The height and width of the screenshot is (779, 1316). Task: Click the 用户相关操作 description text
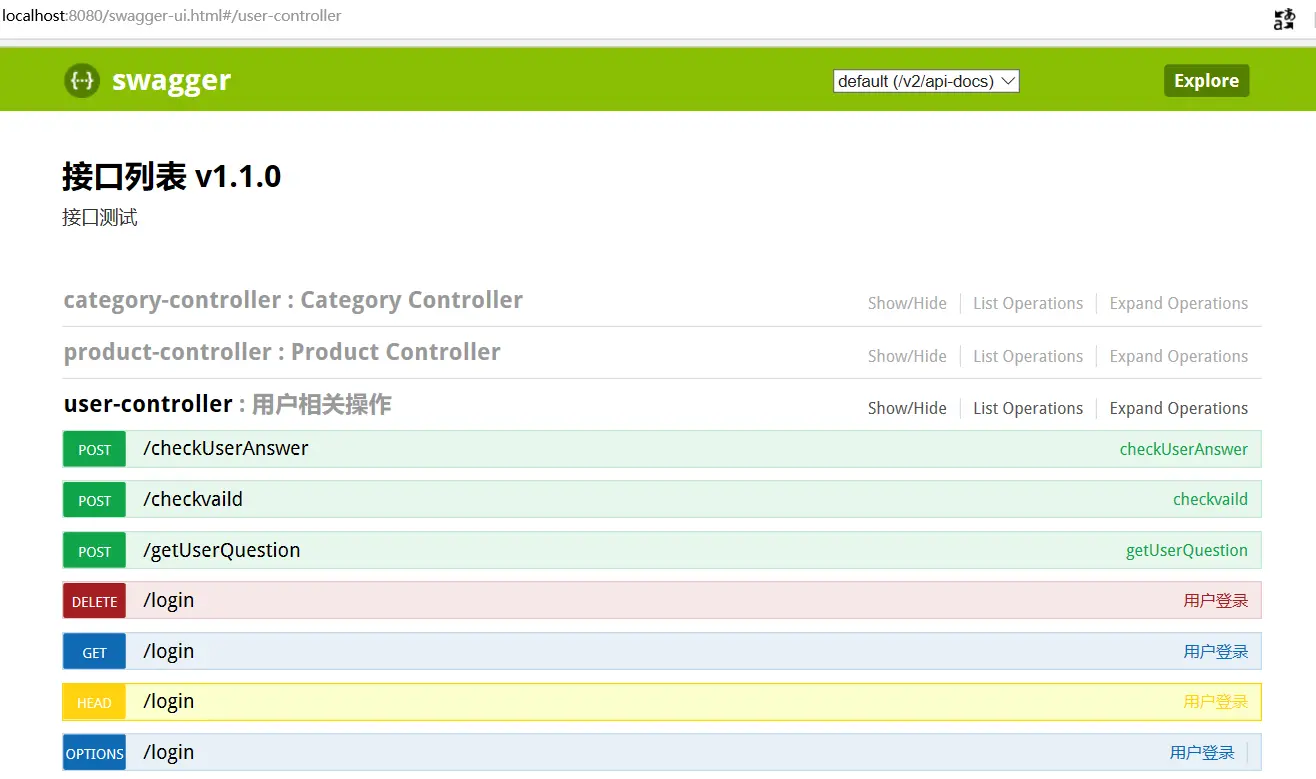click(x=321, y=404)
